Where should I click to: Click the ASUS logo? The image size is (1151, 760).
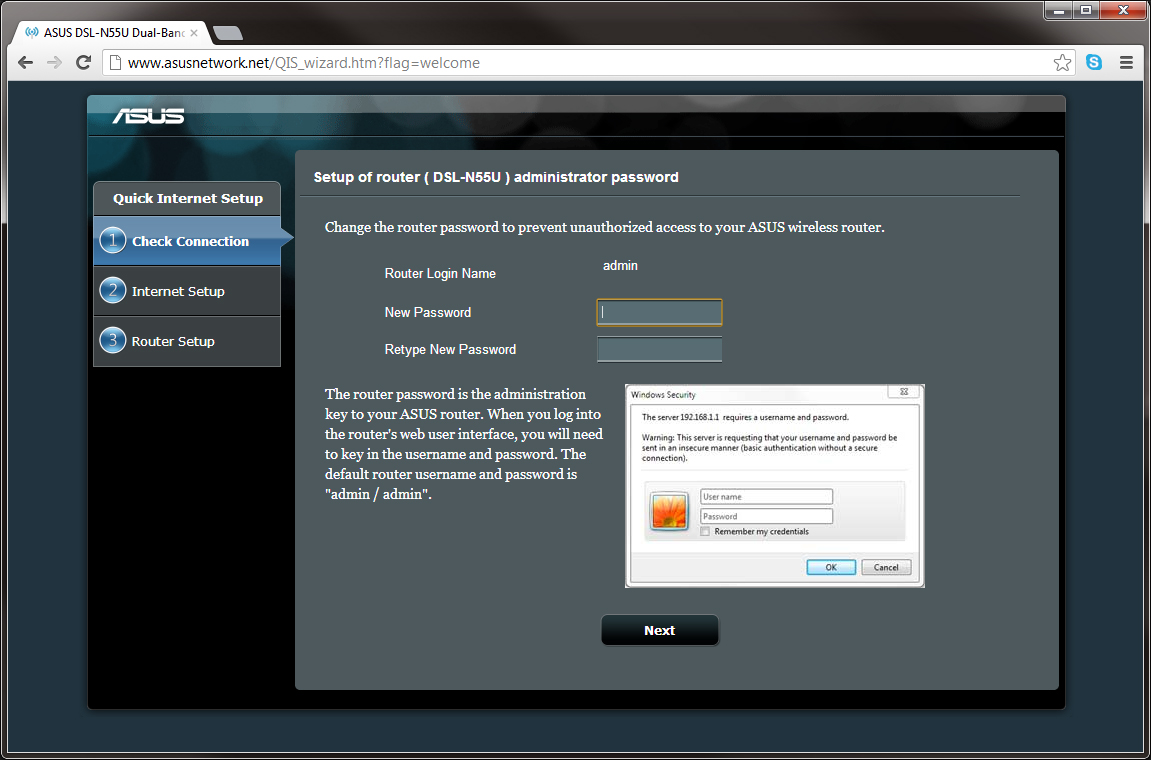click(148, 115)
